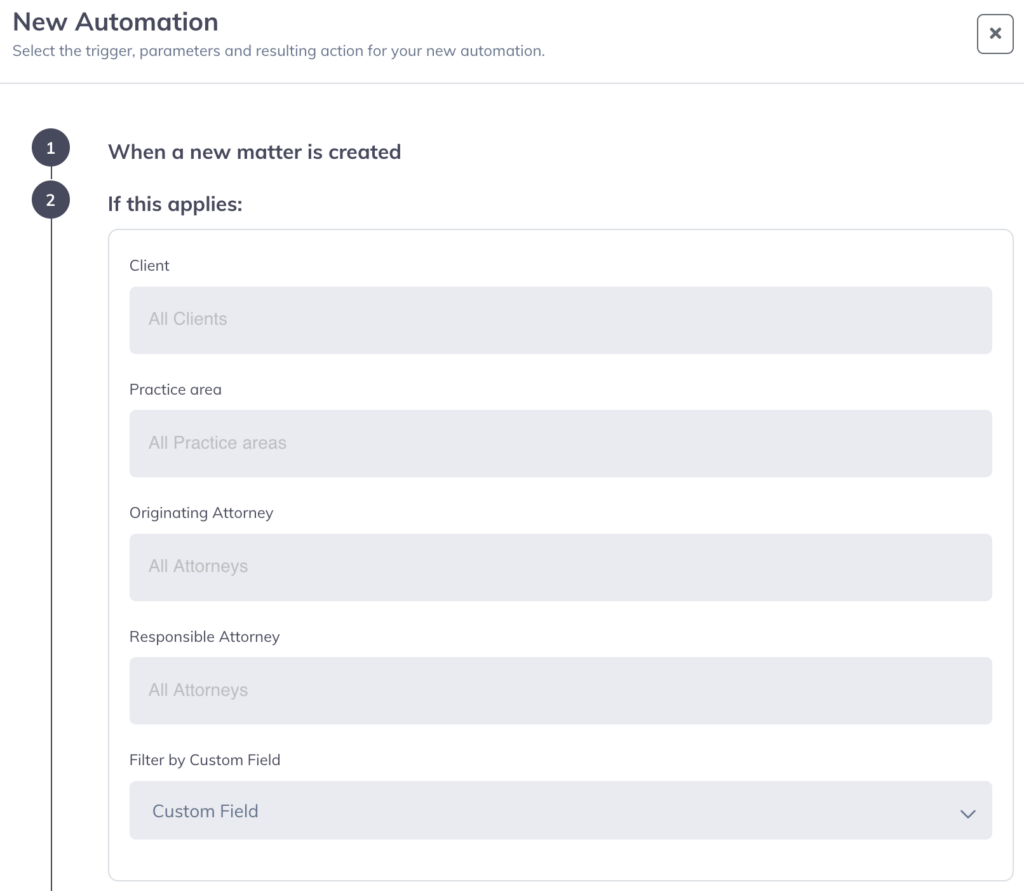
Task: Open the All Clients selector
Action: pyautogui.click(x=560, y=320)
